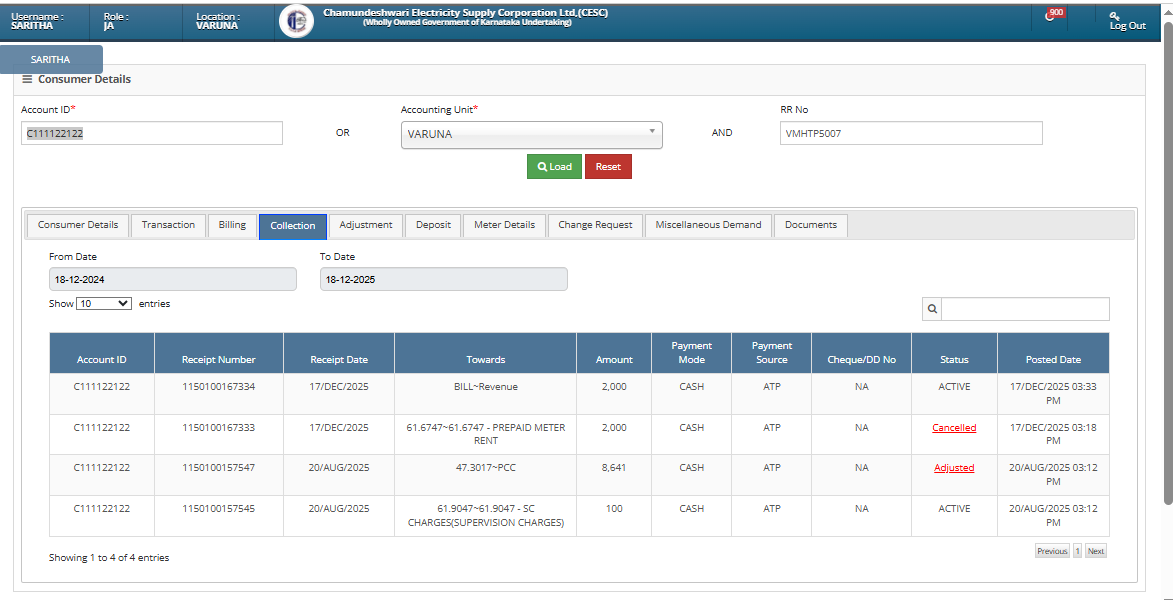Click the Next pagination button

[x=1096, y=551]
